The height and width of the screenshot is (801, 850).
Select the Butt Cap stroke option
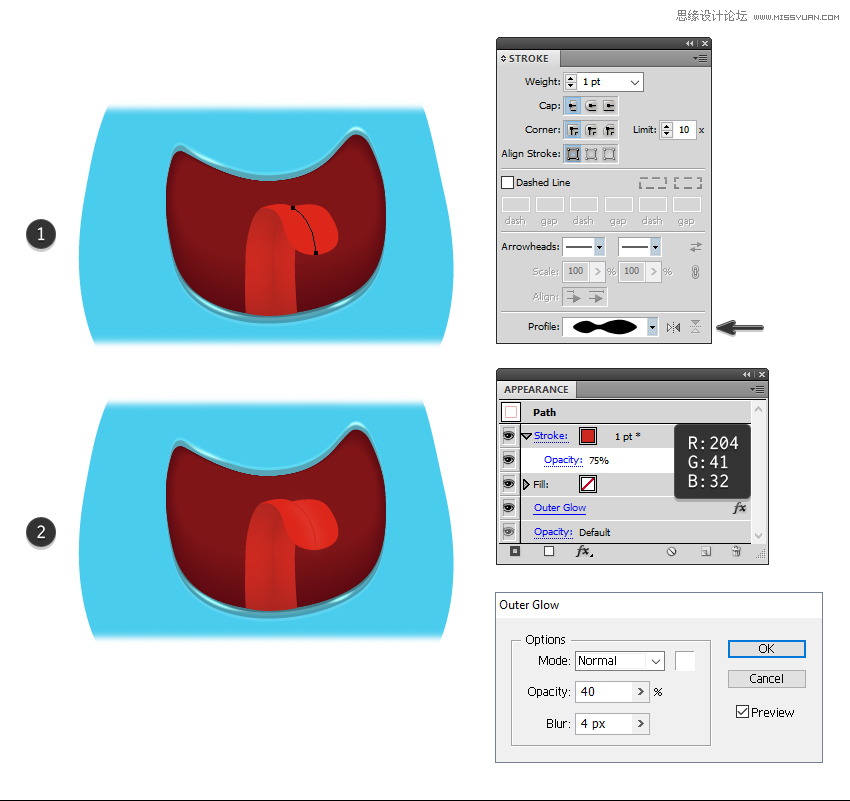572,106
